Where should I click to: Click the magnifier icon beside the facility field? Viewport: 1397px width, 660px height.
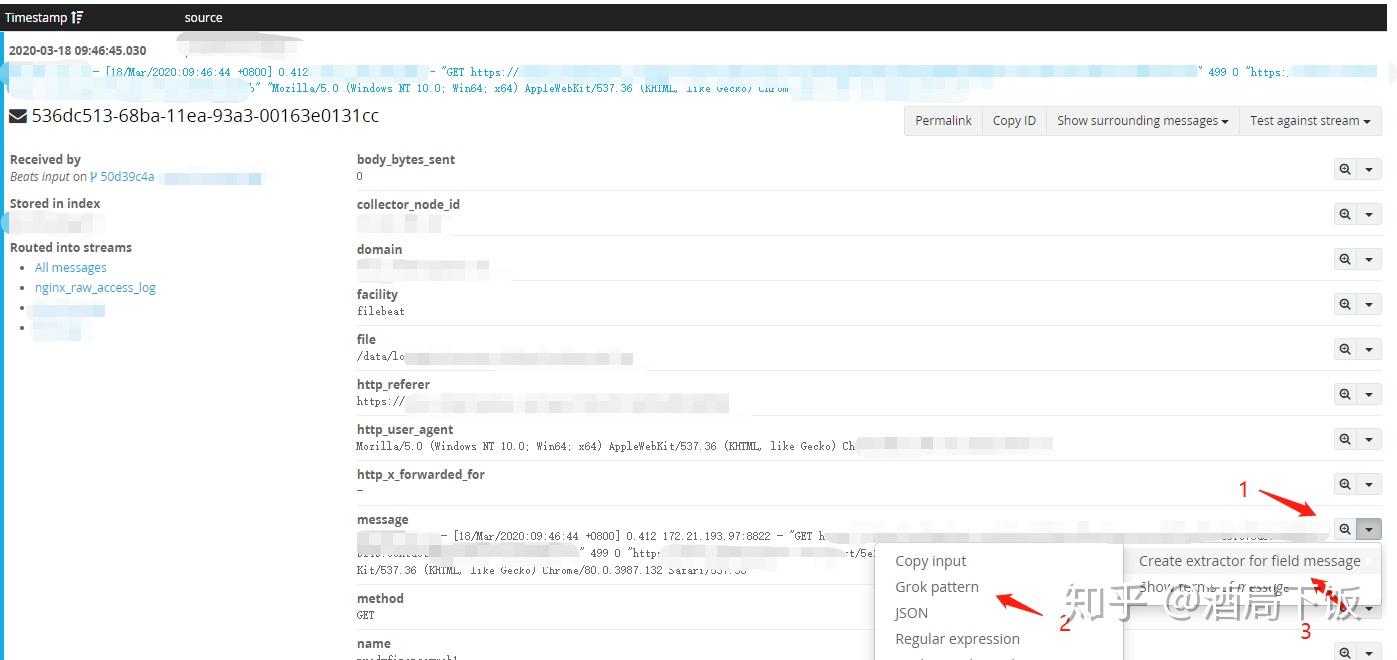[x=1346, y=303]
